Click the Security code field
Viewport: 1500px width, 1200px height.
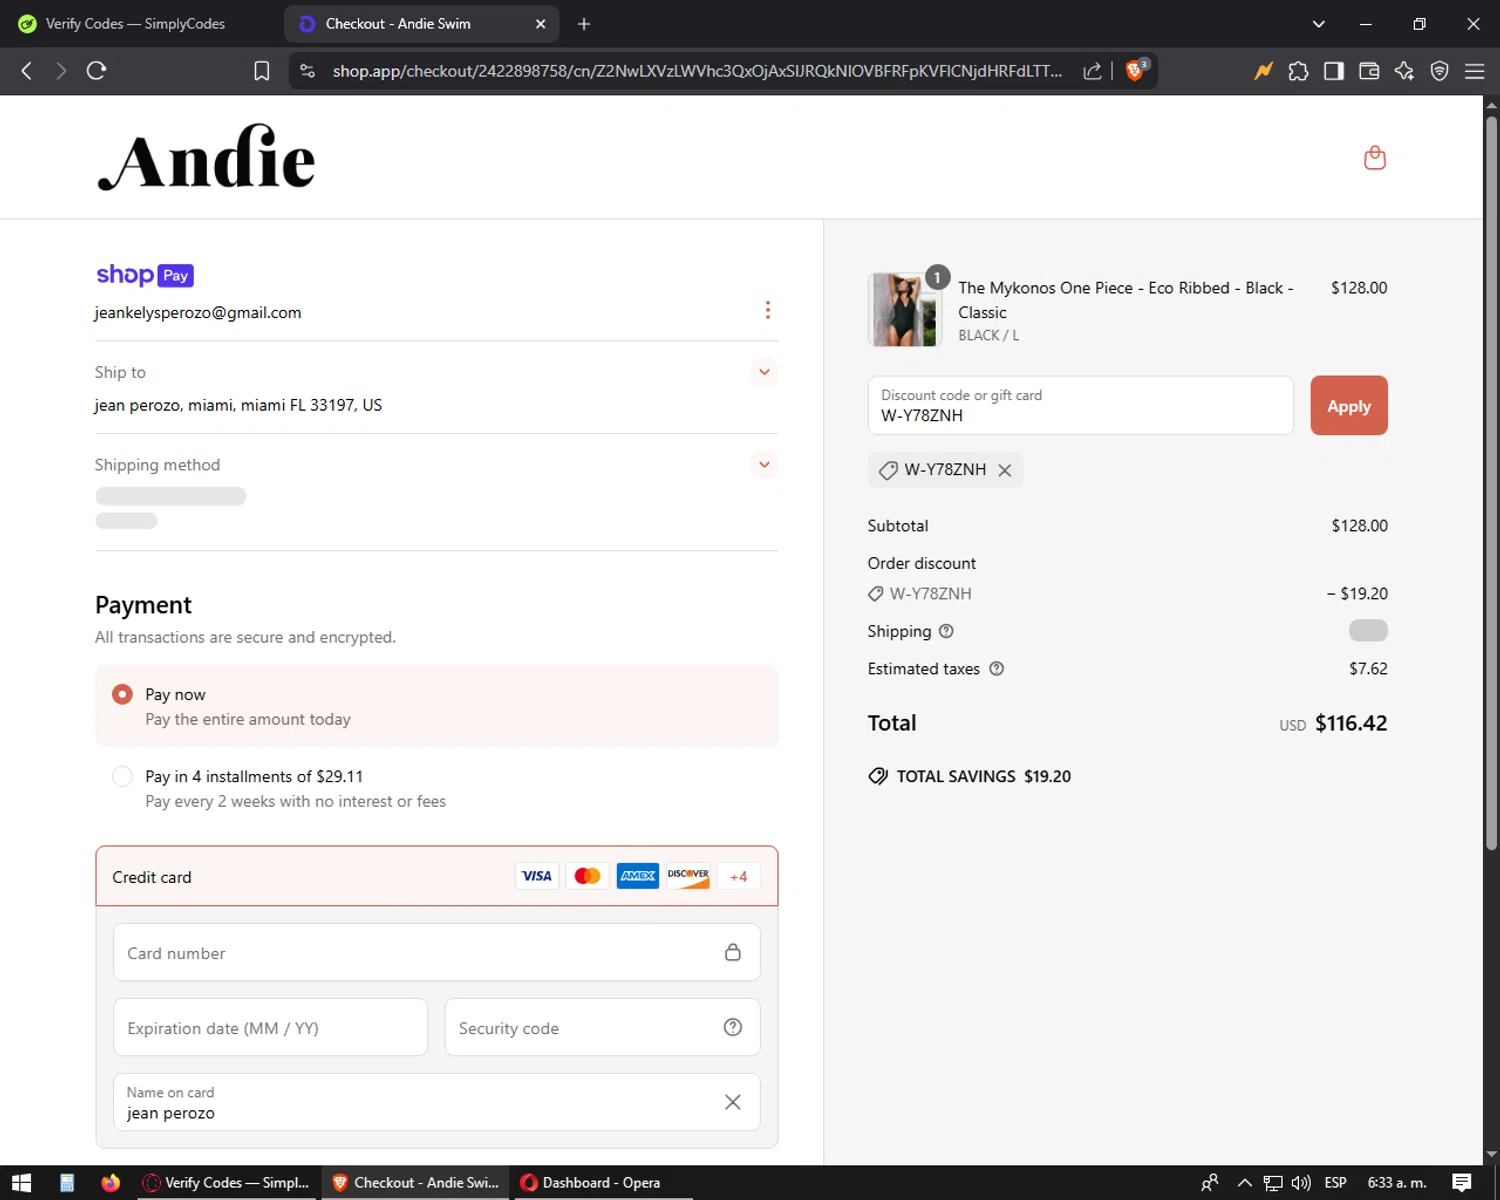tap(602, 1027)
